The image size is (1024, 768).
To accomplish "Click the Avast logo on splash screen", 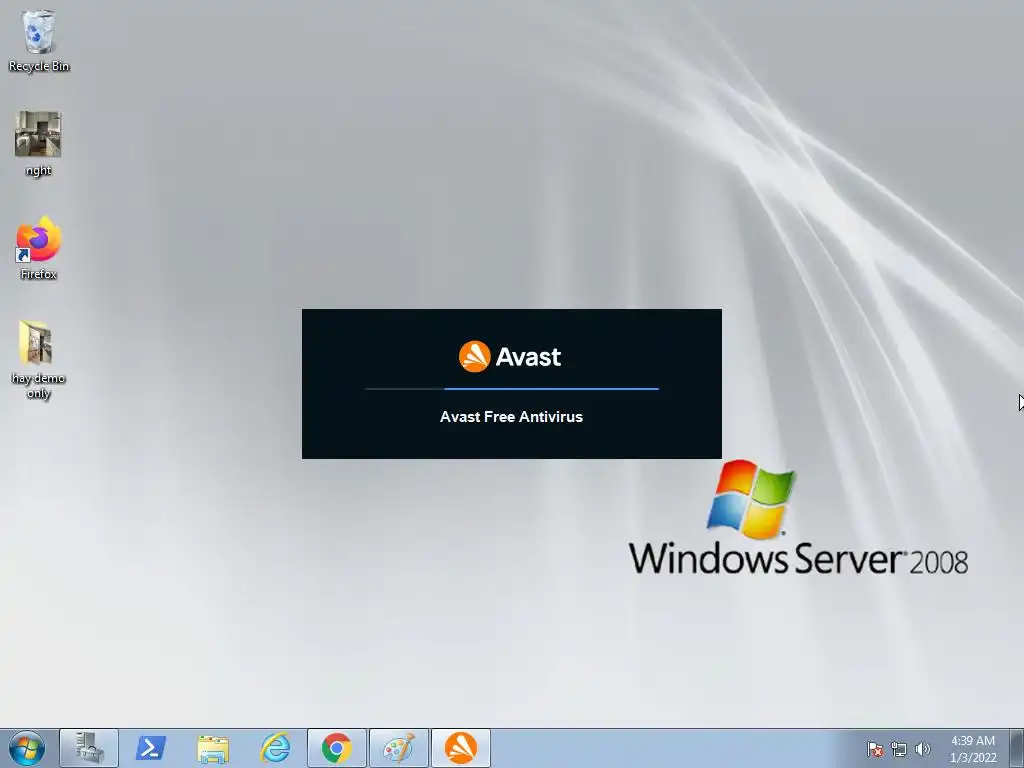I will [510, 357].
